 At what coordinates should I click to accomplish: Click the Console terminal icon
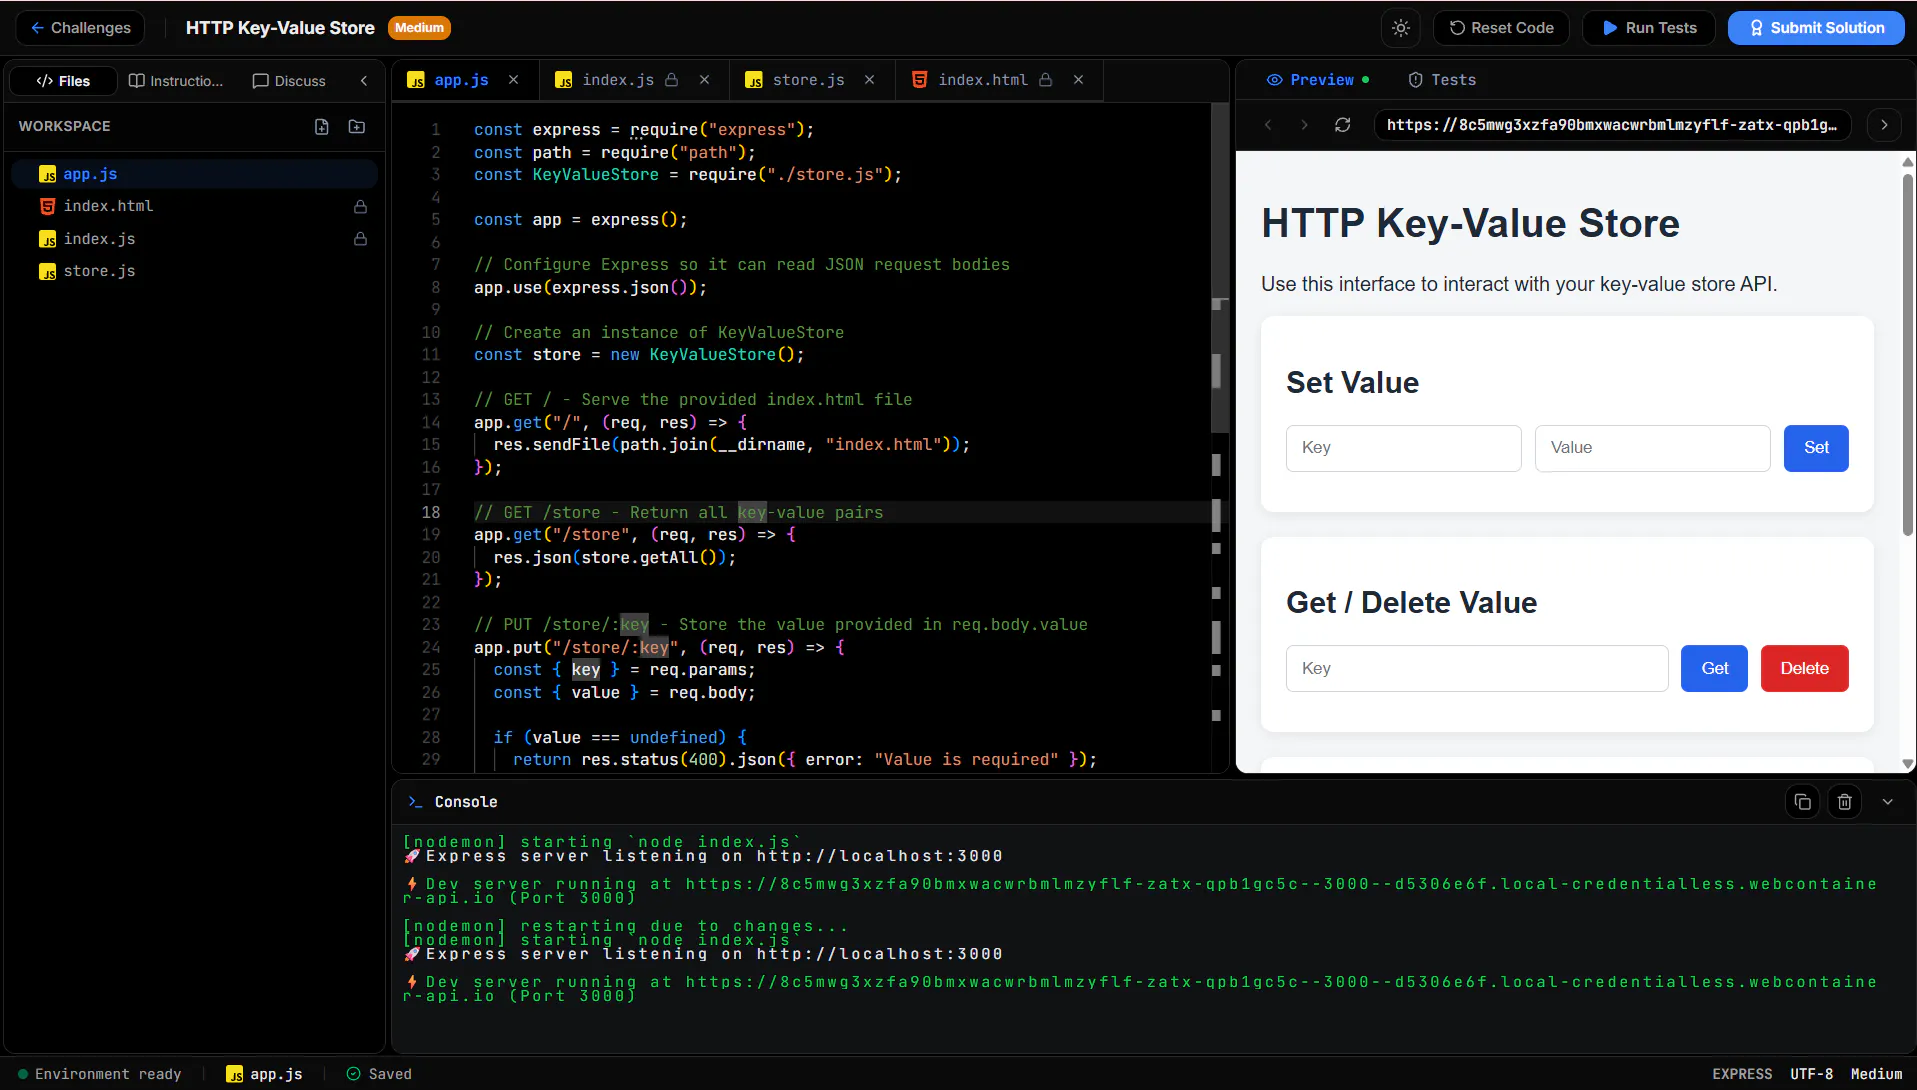(415, 802)
